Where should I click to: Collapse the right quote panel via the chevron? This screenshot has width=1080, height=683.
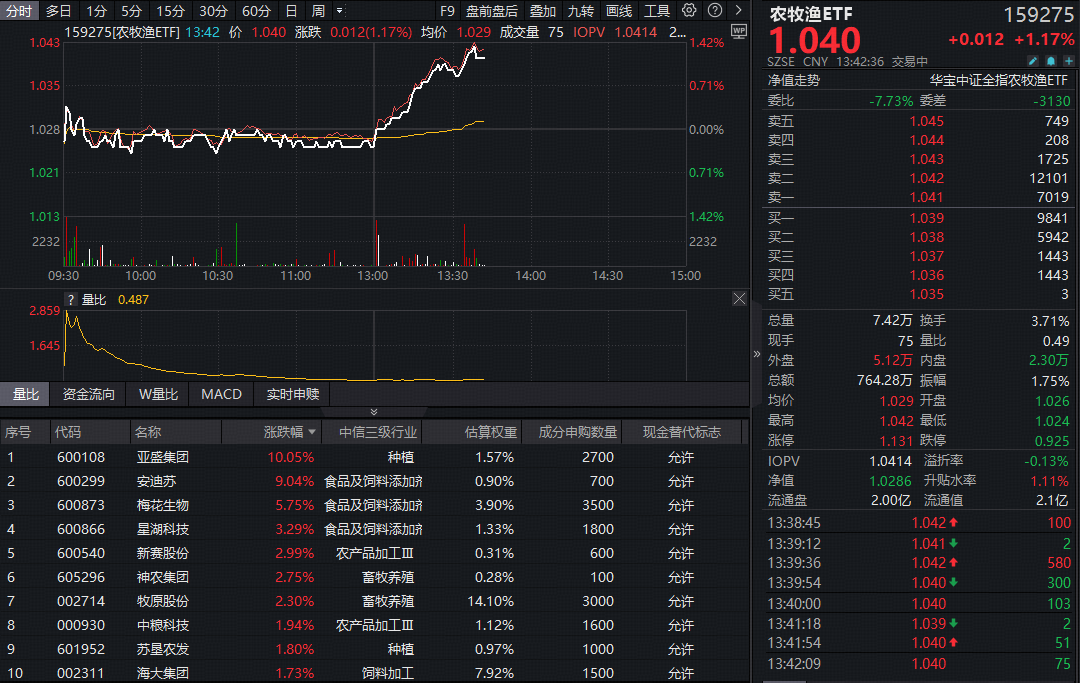click(756, 352)
